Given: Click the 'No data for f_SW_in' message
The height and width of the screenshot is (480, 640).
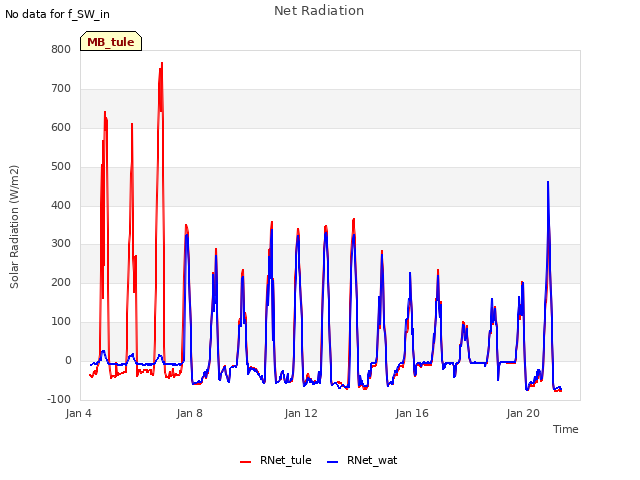Looking at the screenshot, I should 57,14.
